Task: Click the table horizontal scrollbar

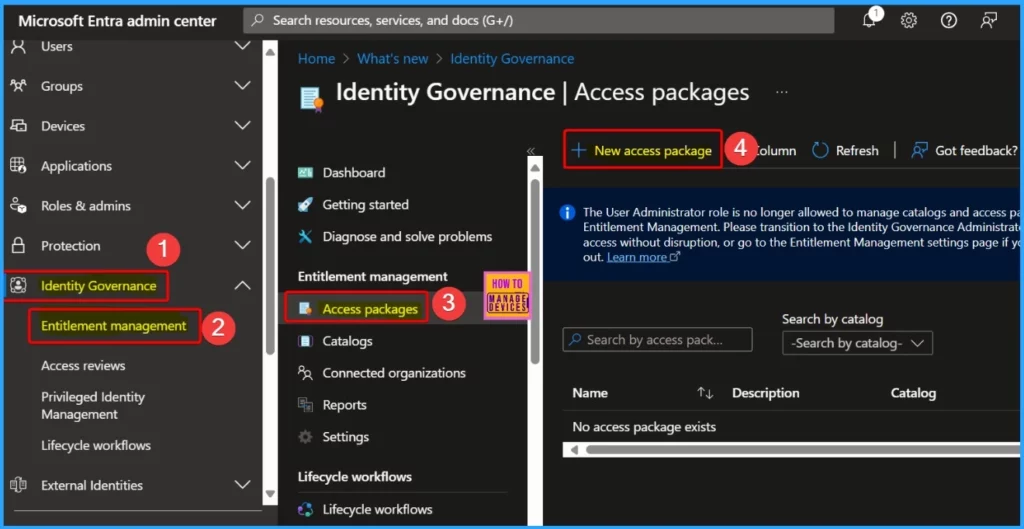Action: click(802, 450)
